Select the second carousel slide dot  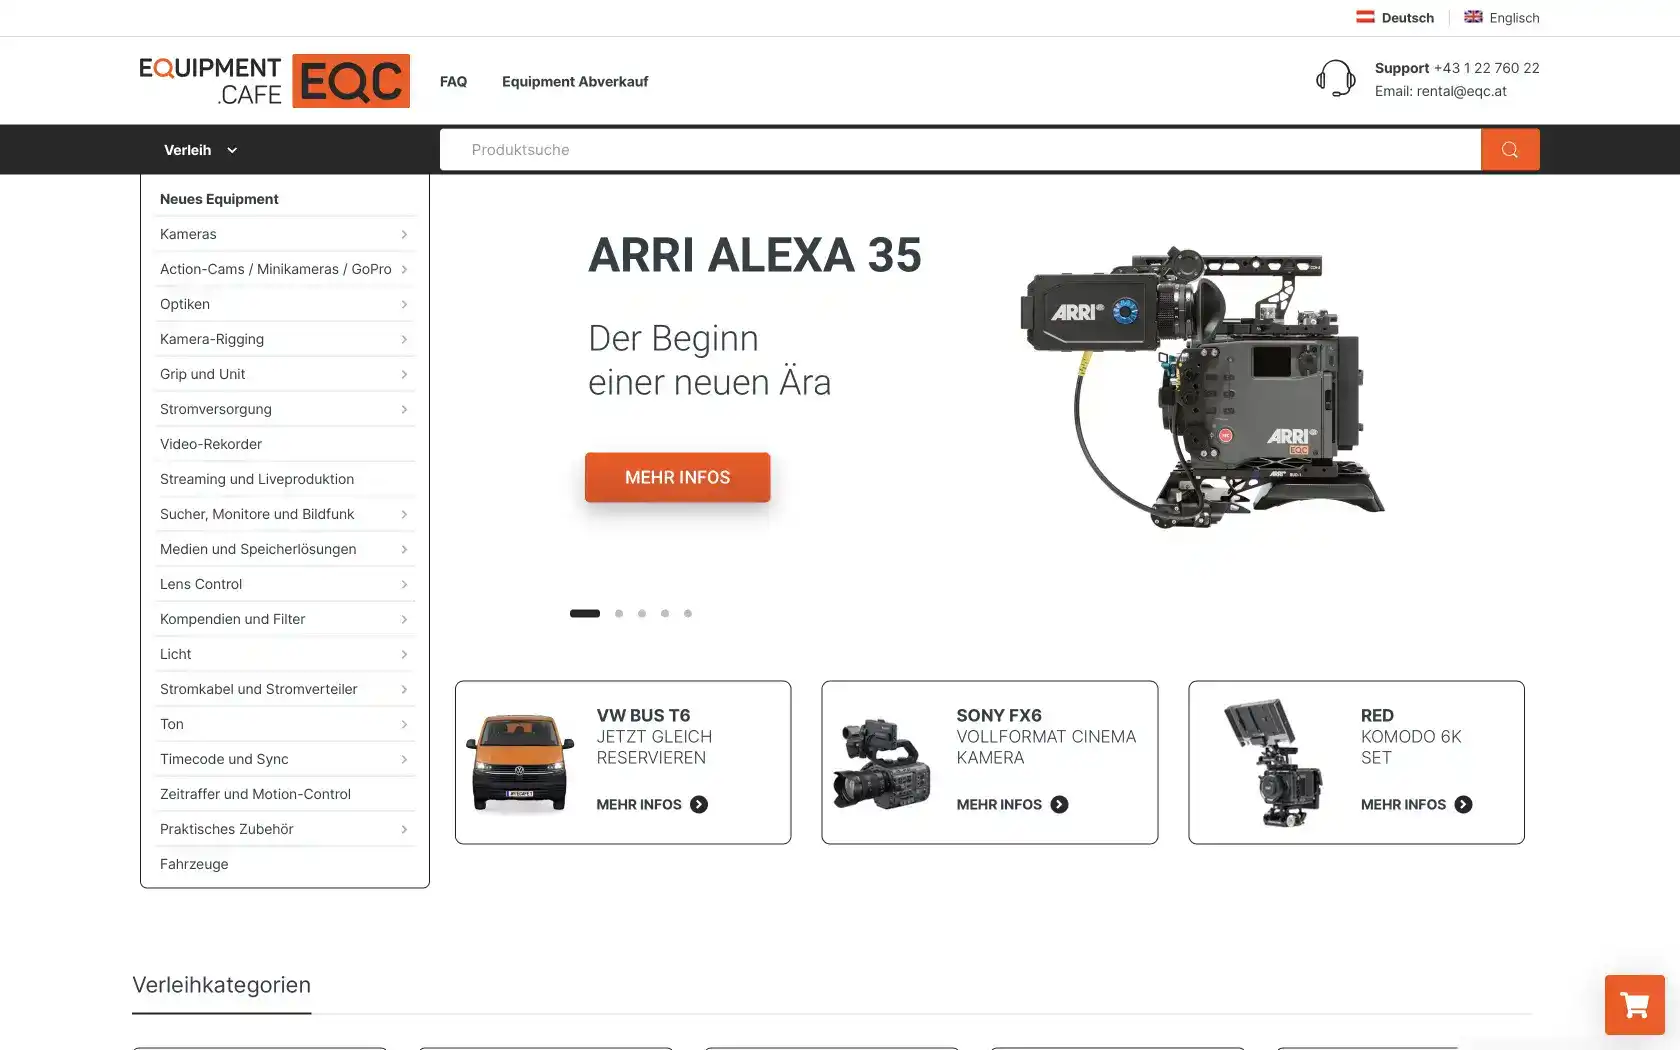pyautogui.click(x=619, y=614)
